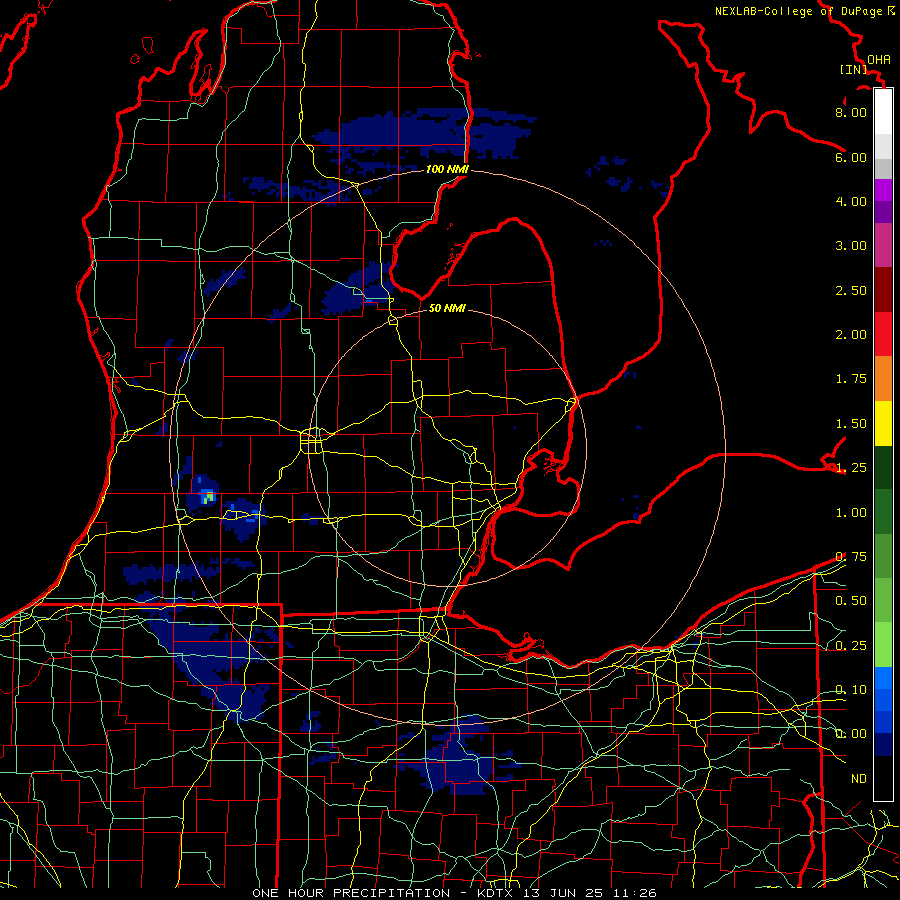Pick the darkest green legend swatch
Screen dimensions: 900x900
point(883,468)
